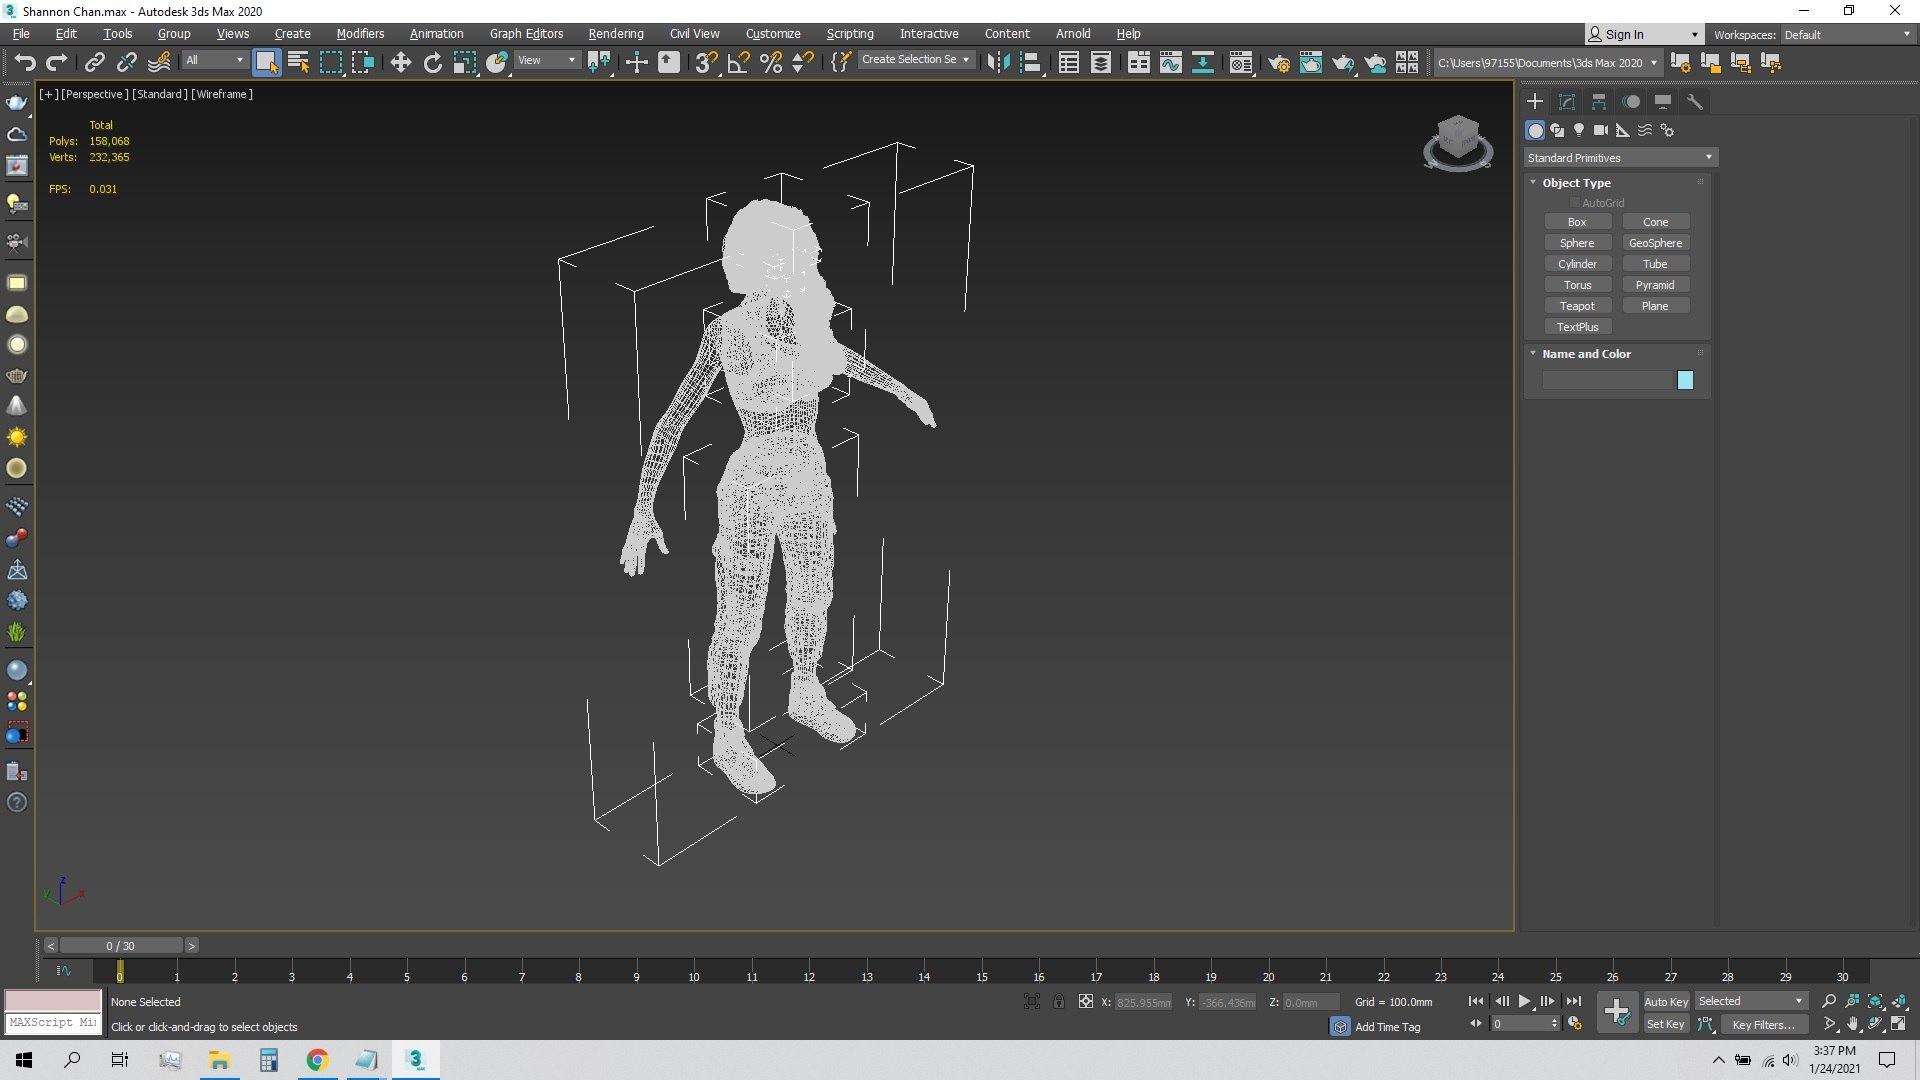The width and height of the screenshot is (1920, 1080).
Task: Switch to the Hierarchy panel tab
Action: [1599, 102]
